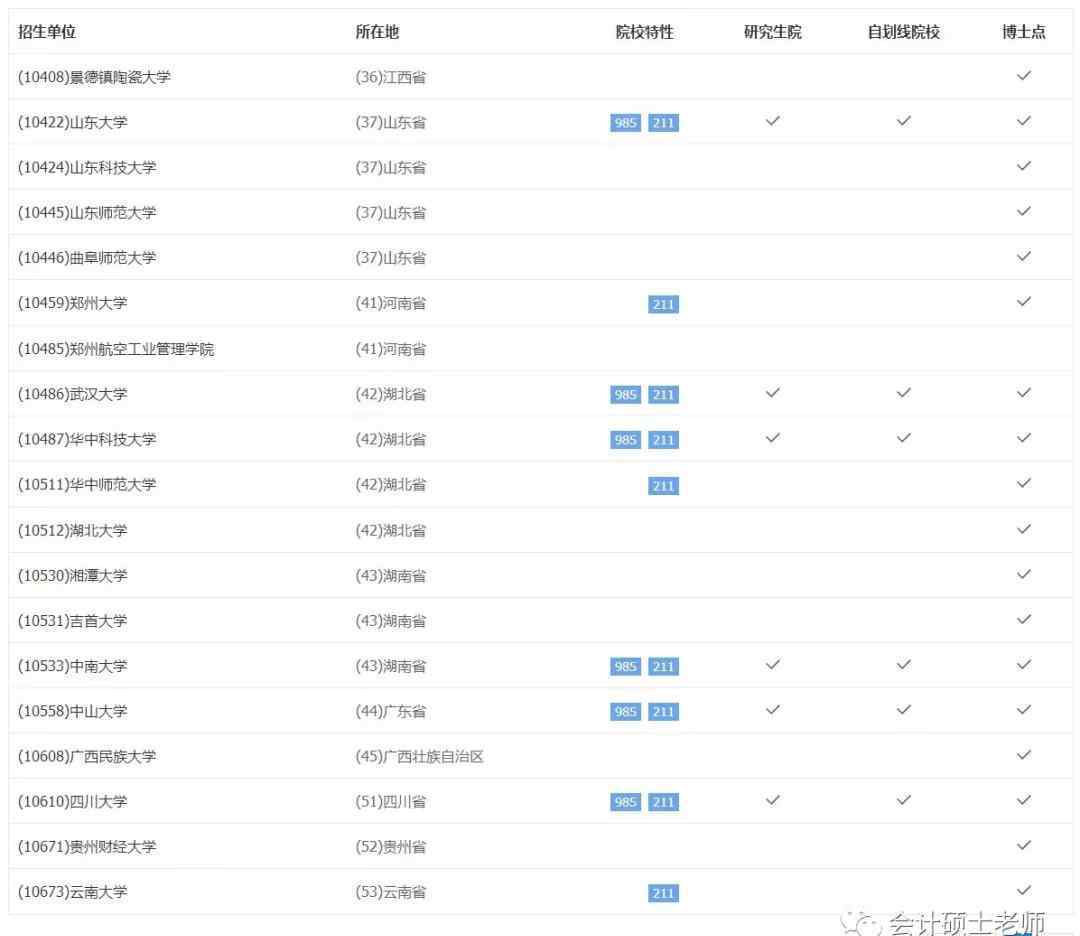Click 研究生院 checkmark for 四川大学

coord(773,800)
